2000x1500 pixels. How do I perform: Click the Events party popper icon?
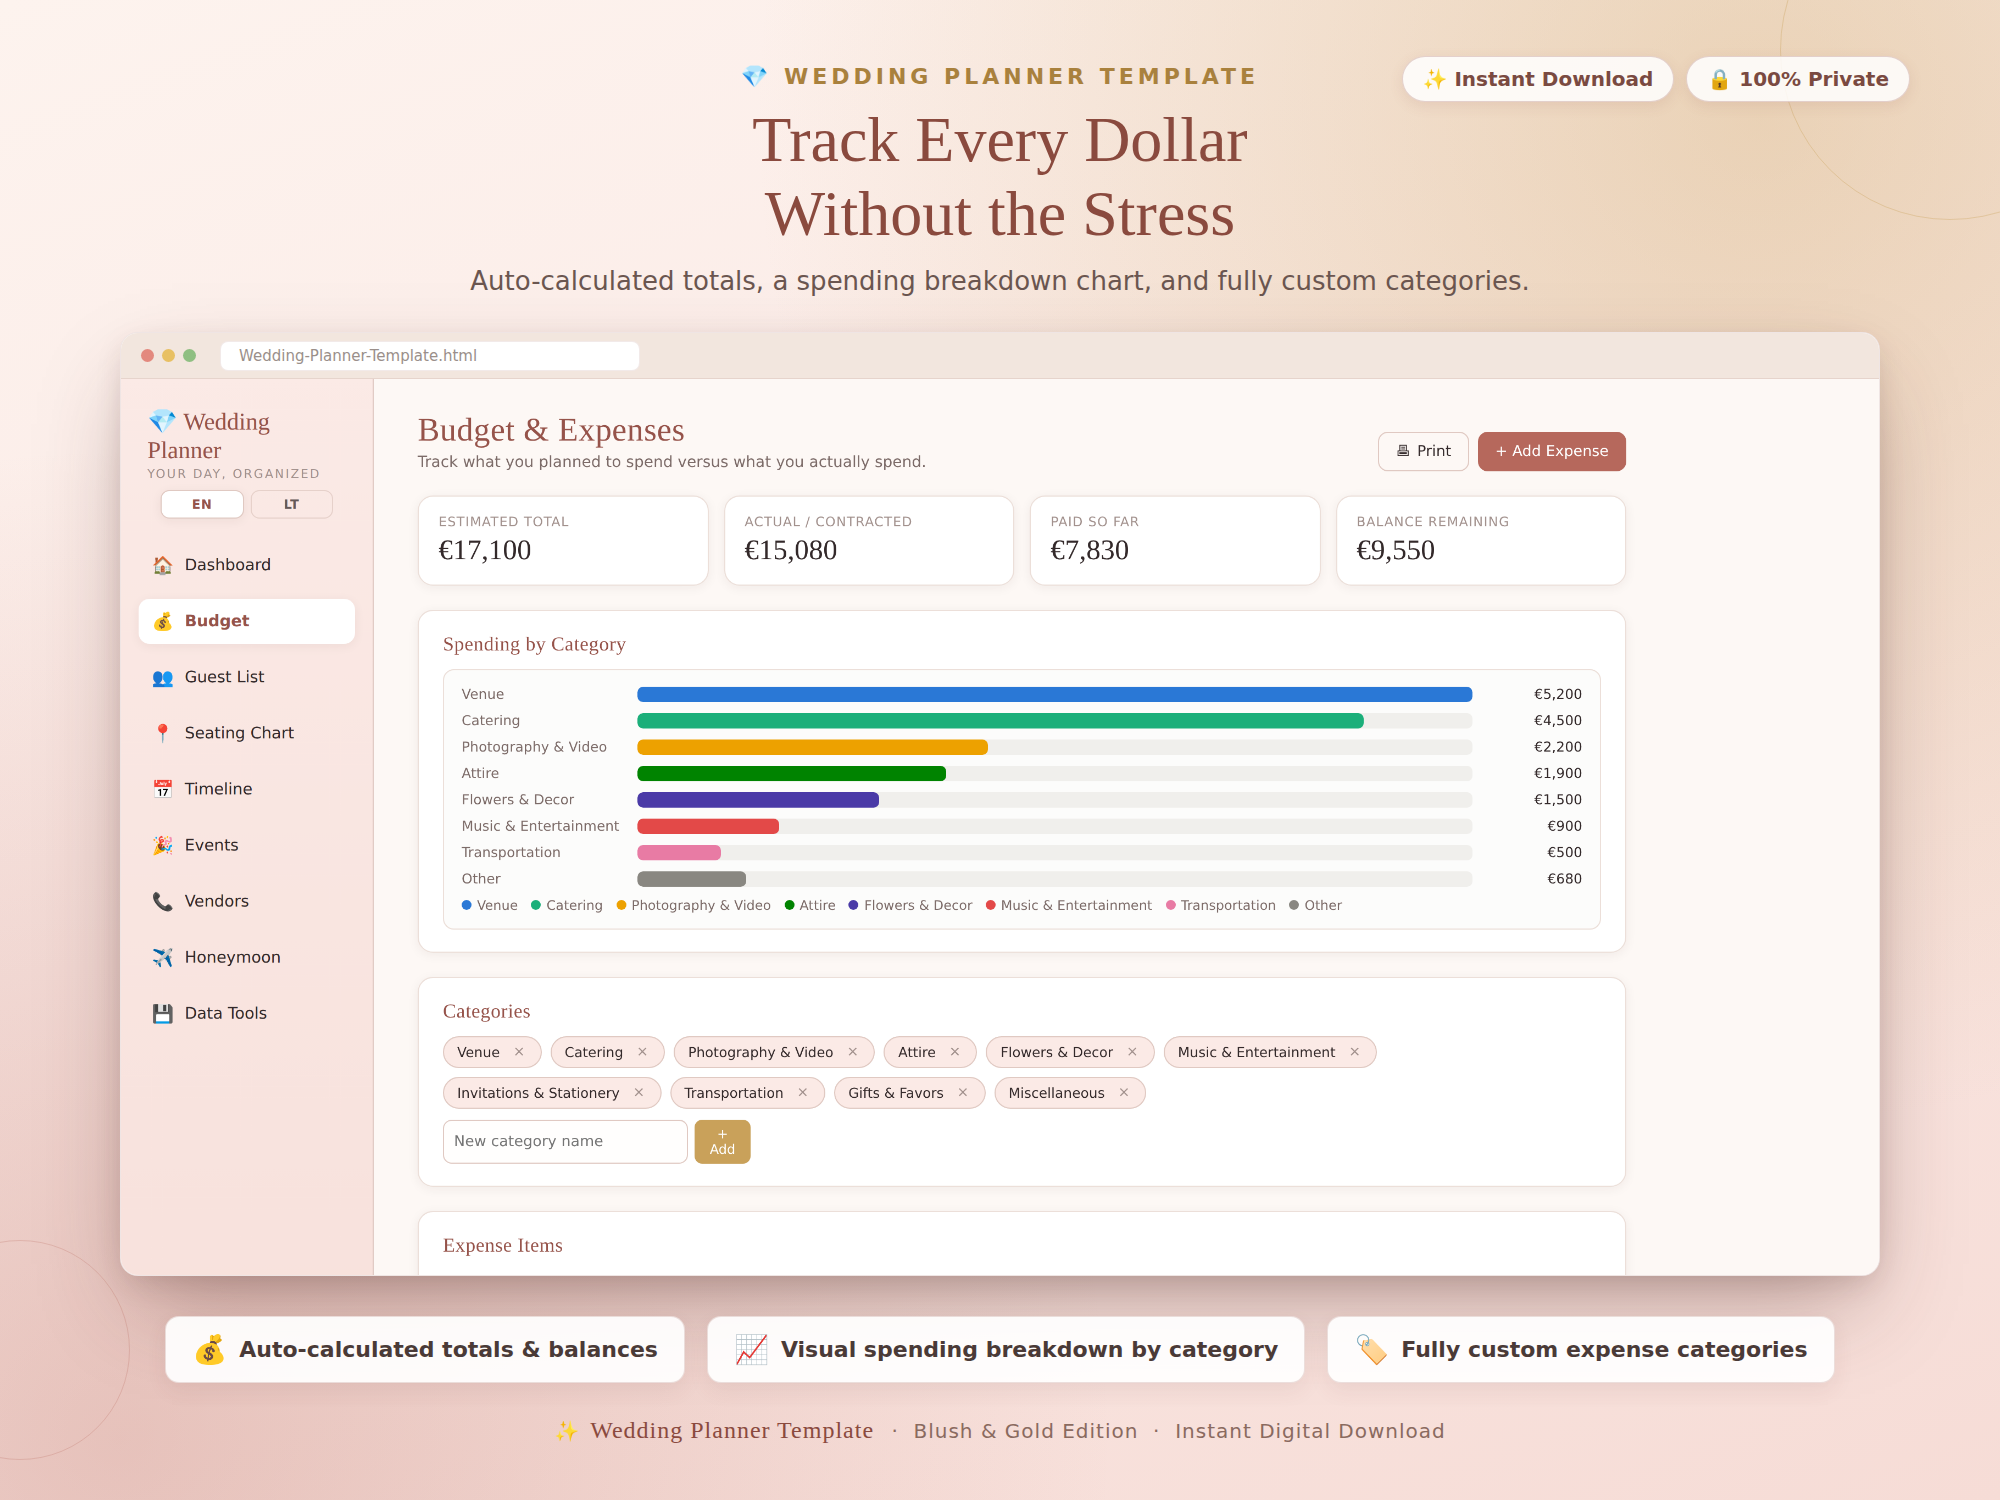[162, 845]
